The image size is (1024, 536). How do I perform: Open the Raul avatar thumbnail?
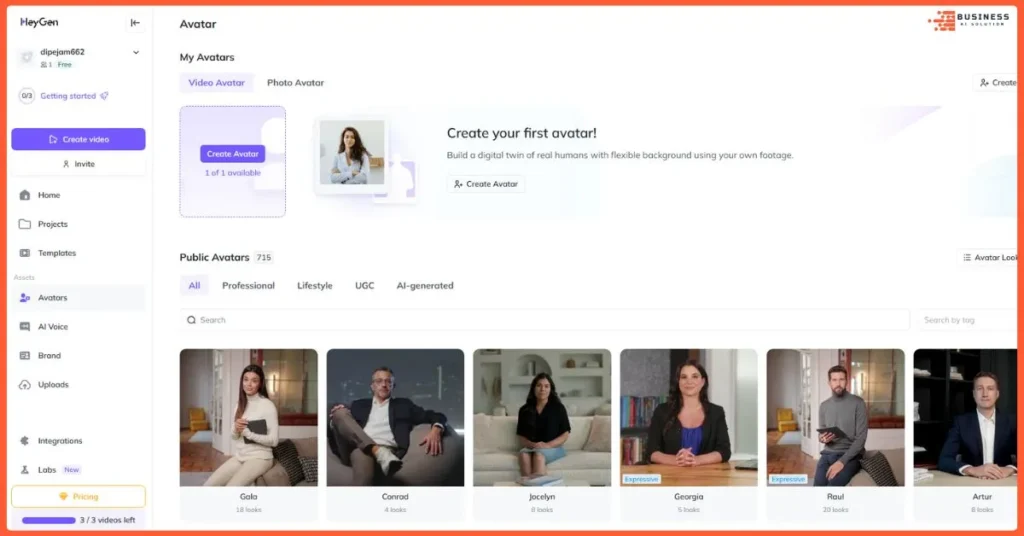(x=835, y=417)
